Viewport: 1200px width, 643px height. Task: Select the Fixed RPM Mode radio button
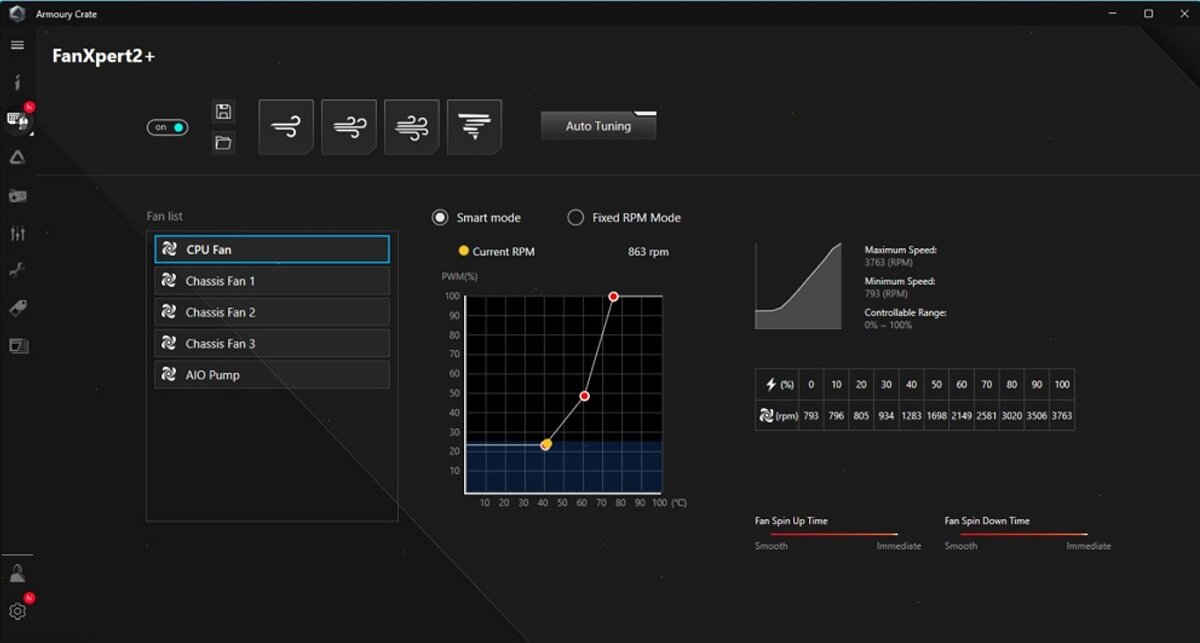[x=575, y=217]
